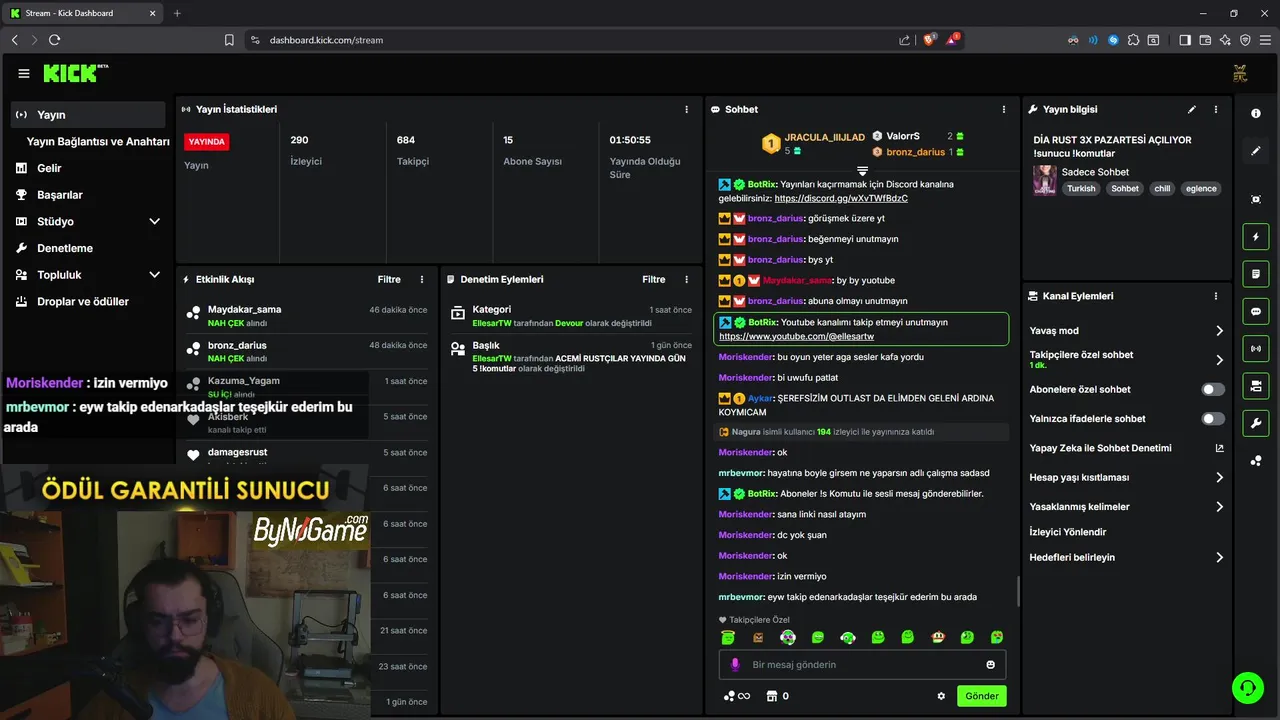
Task: Click the green headset support button
Action: pyautogui.click(x=1248, y=687)
